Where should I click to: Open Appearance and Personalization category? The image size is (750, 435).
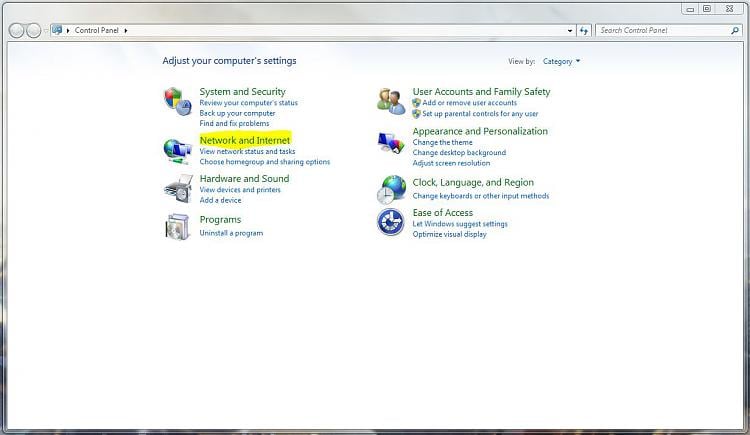480,131
